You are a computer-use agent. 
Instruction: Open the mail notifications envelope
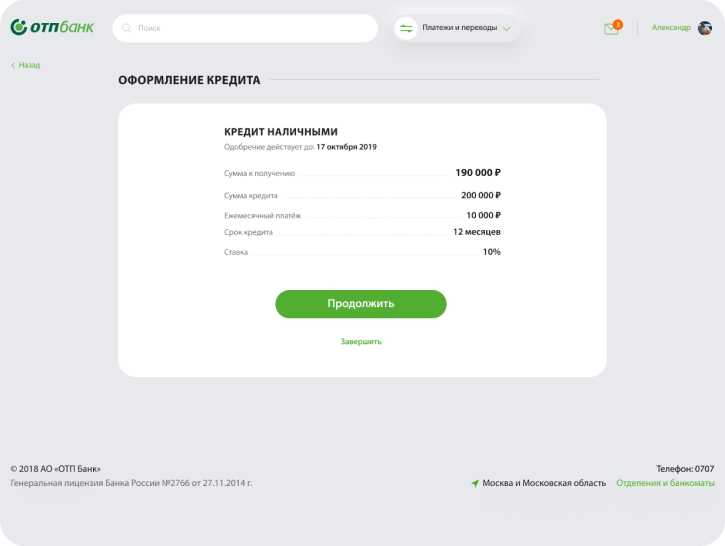[x=611, y=29]
